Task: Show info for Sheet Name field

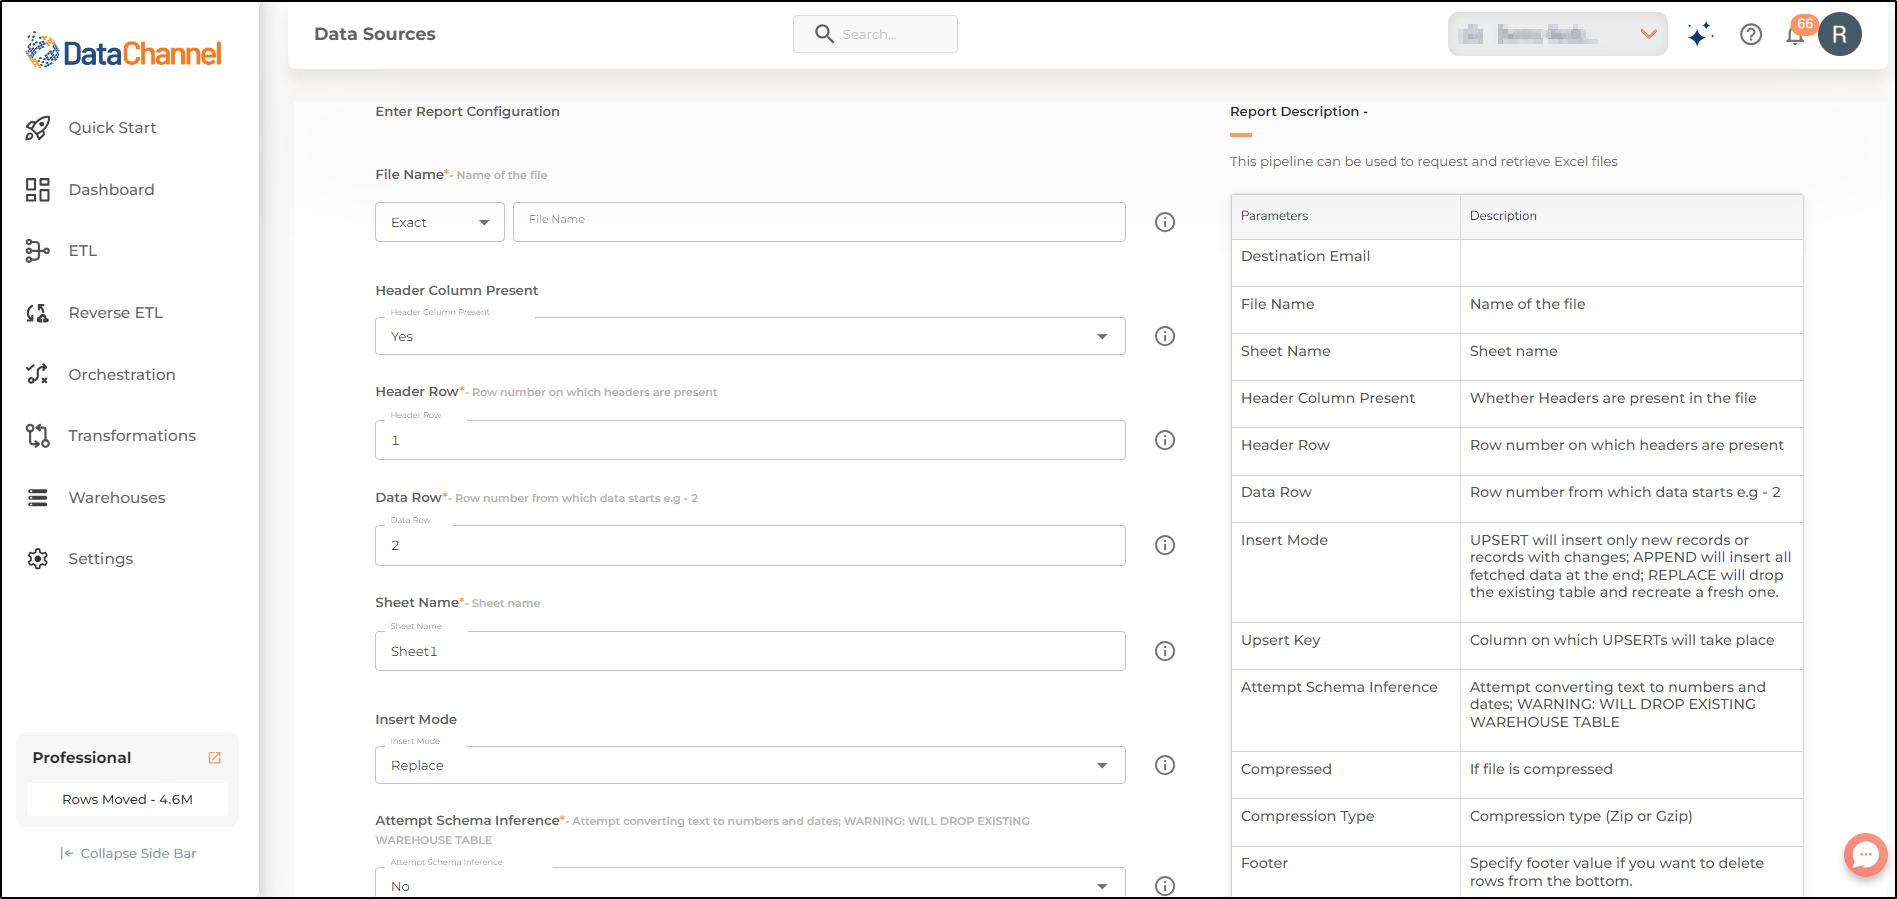Action: 1165,651
